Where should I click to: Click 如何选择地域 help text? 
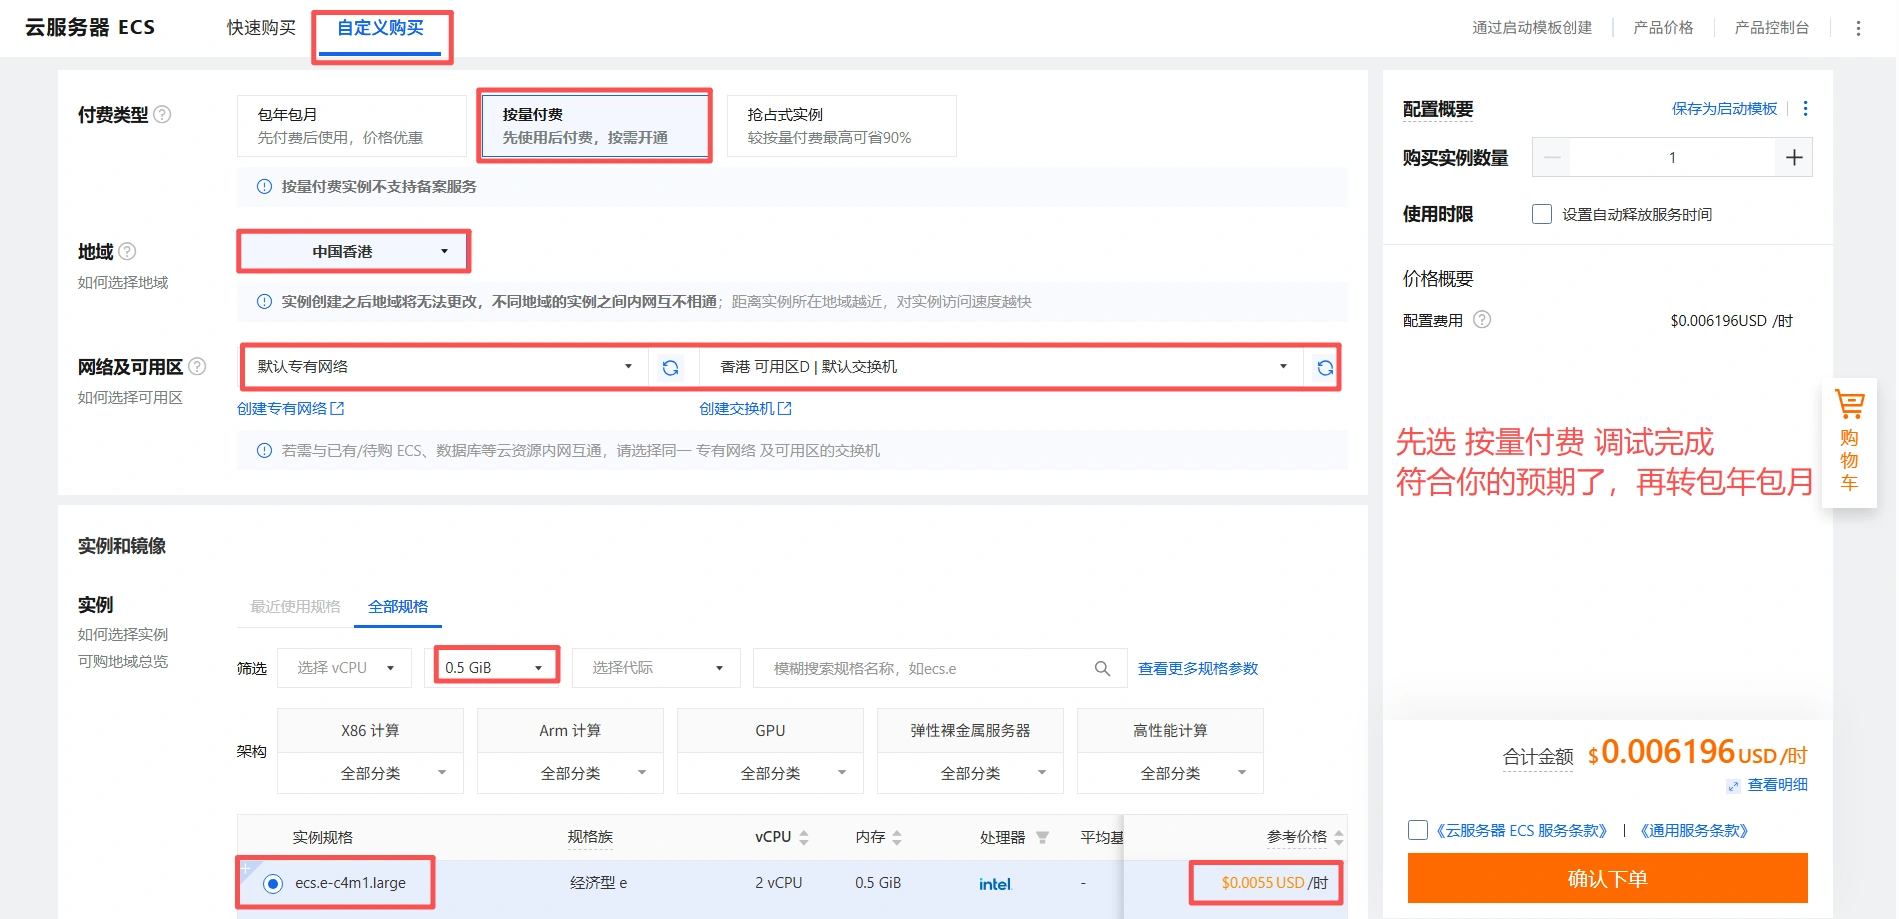[123, 282]
